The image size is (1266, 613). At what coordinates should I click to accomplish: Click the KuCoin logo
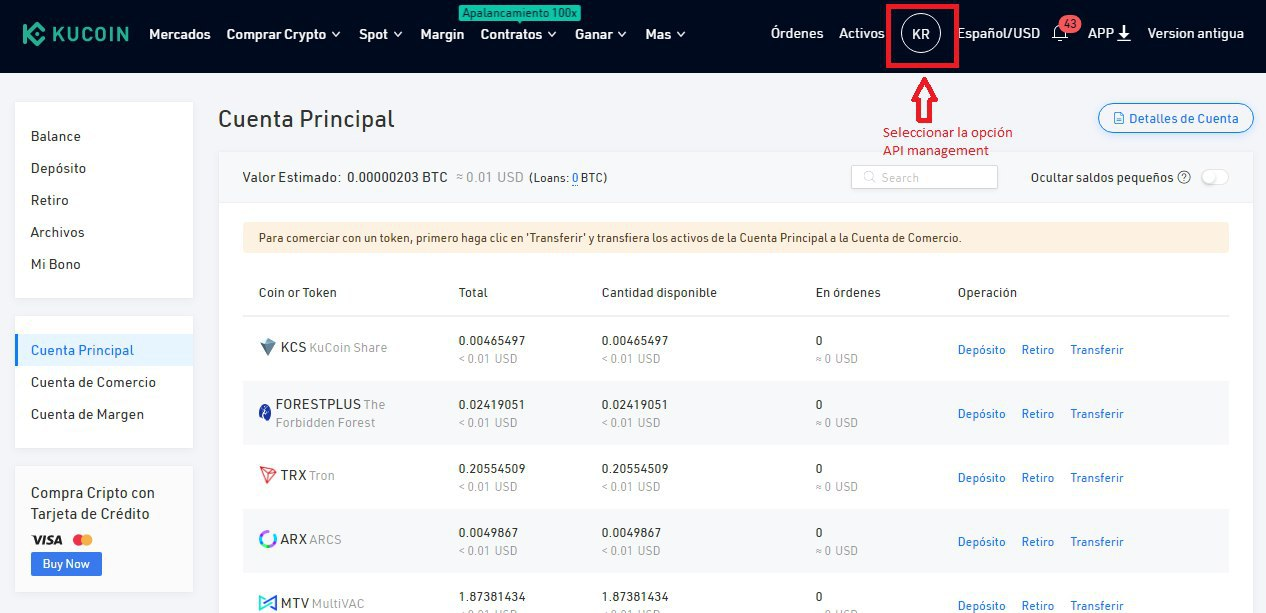(x=76, y=34)
